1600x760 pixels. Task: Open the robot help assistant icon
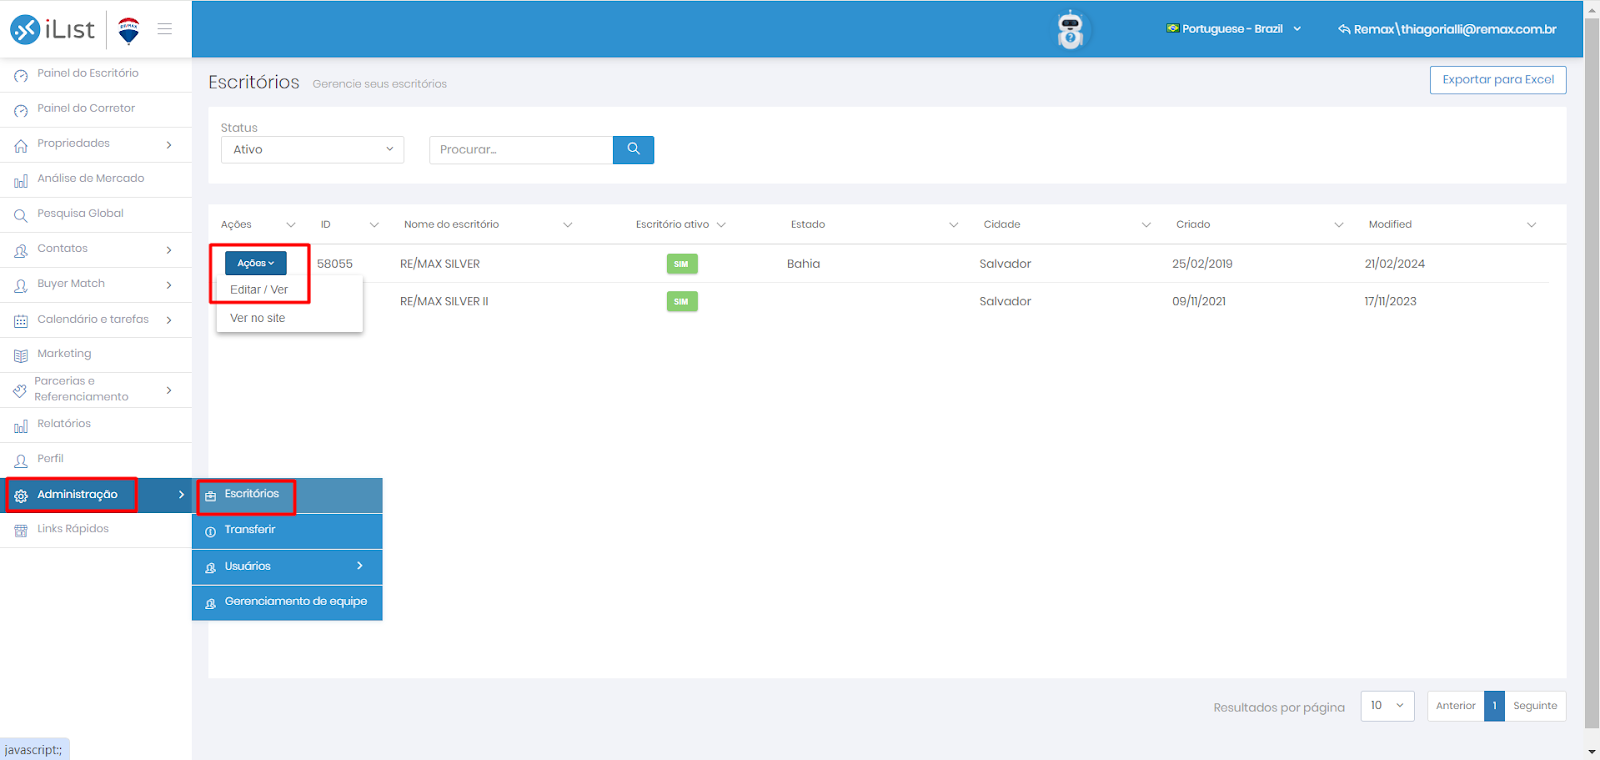(1070, 30)
